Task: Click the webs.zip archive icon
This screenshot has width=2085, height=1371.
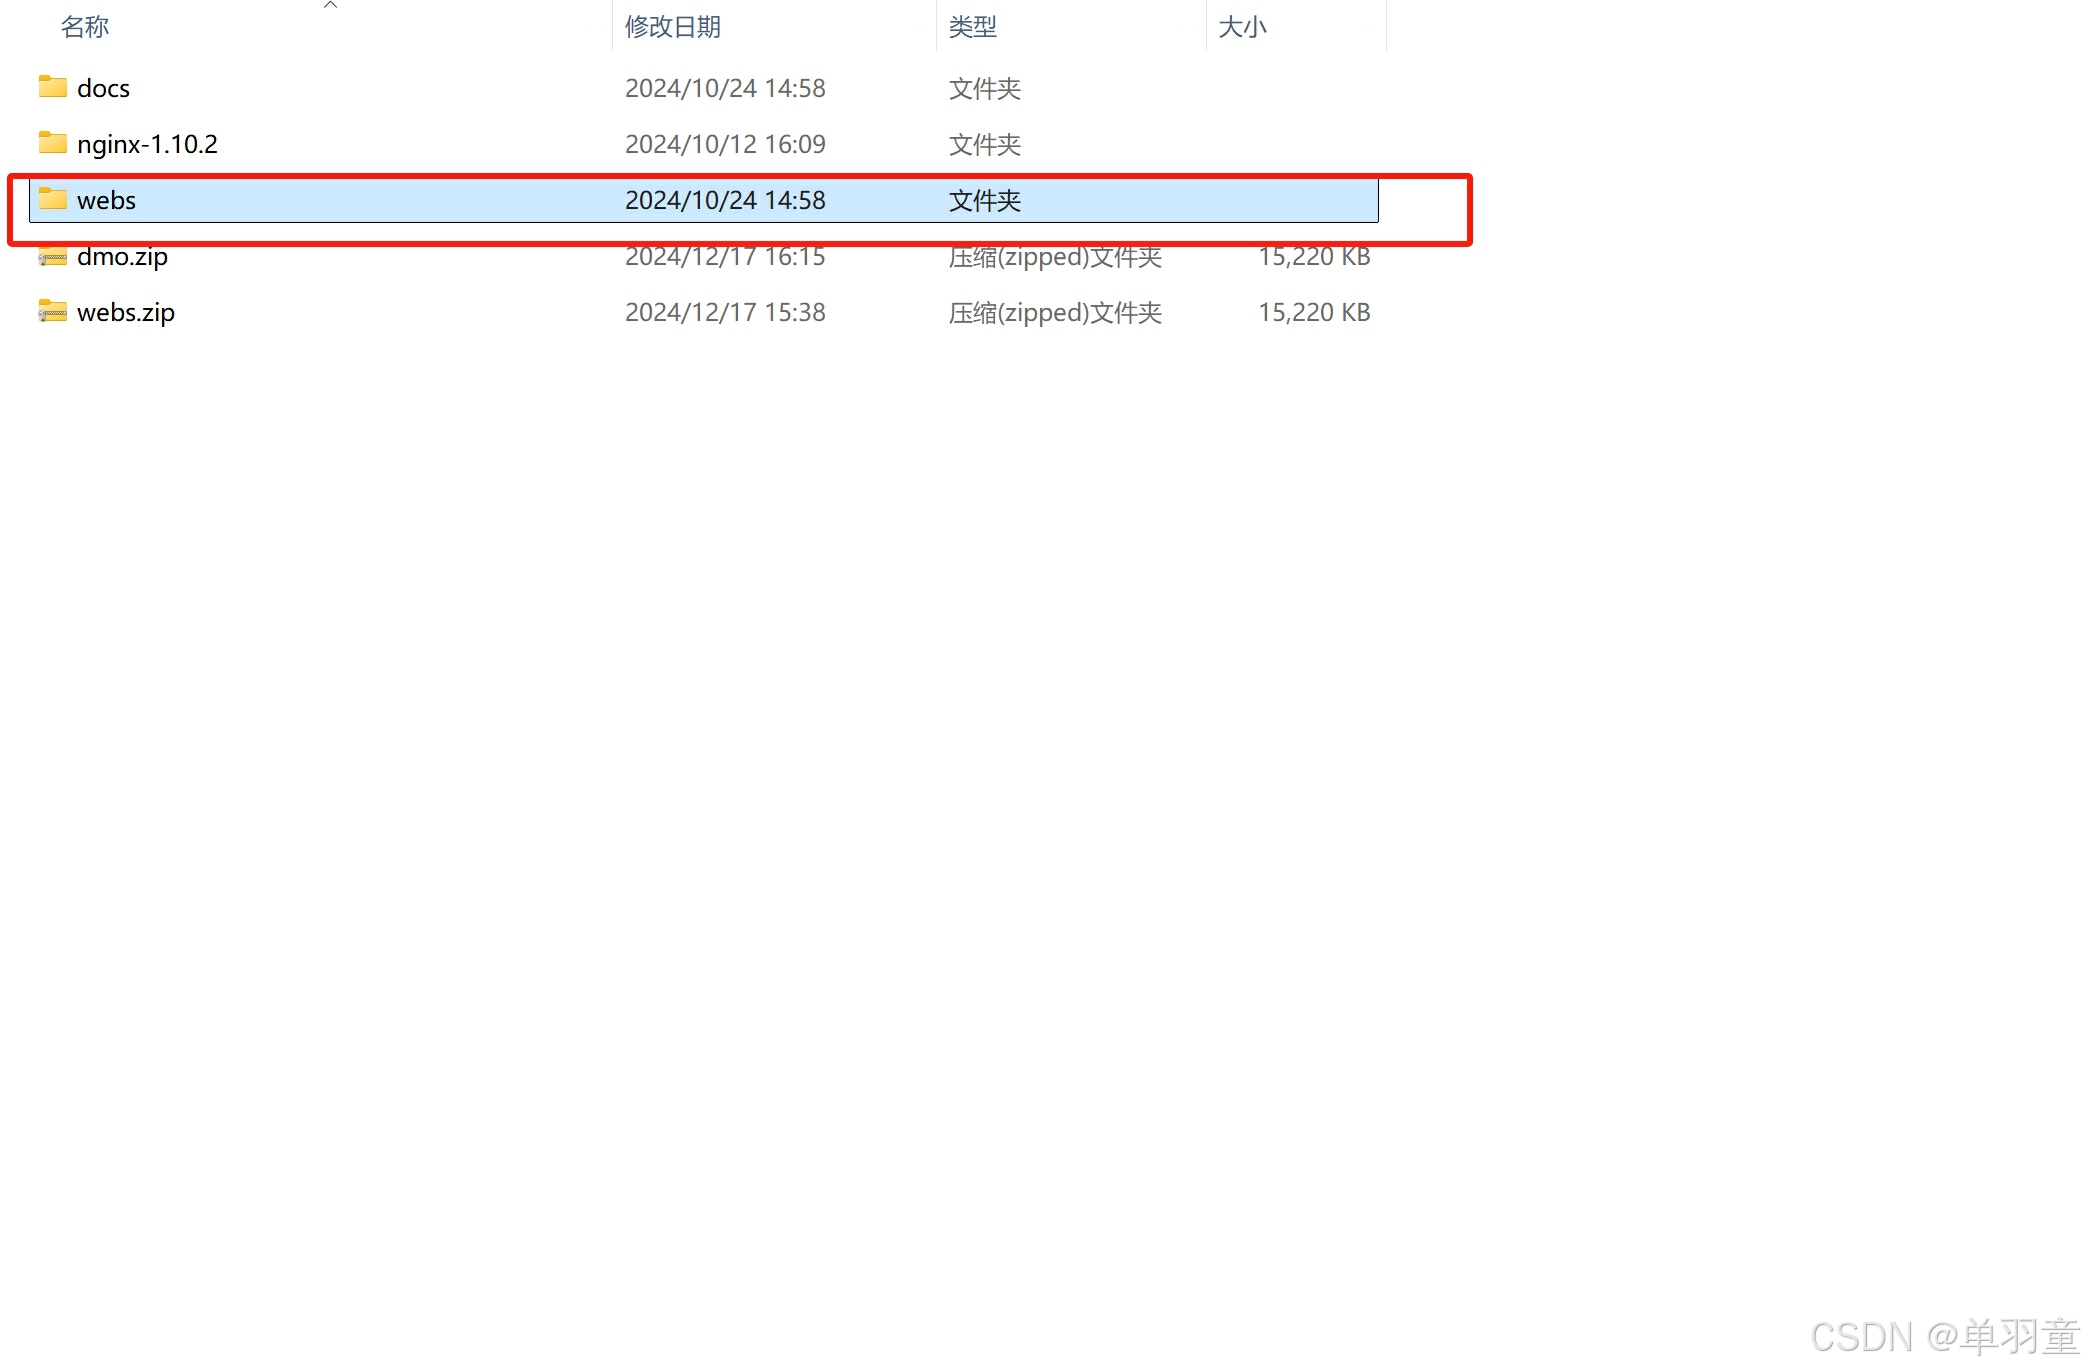Action: pos(52,311)
